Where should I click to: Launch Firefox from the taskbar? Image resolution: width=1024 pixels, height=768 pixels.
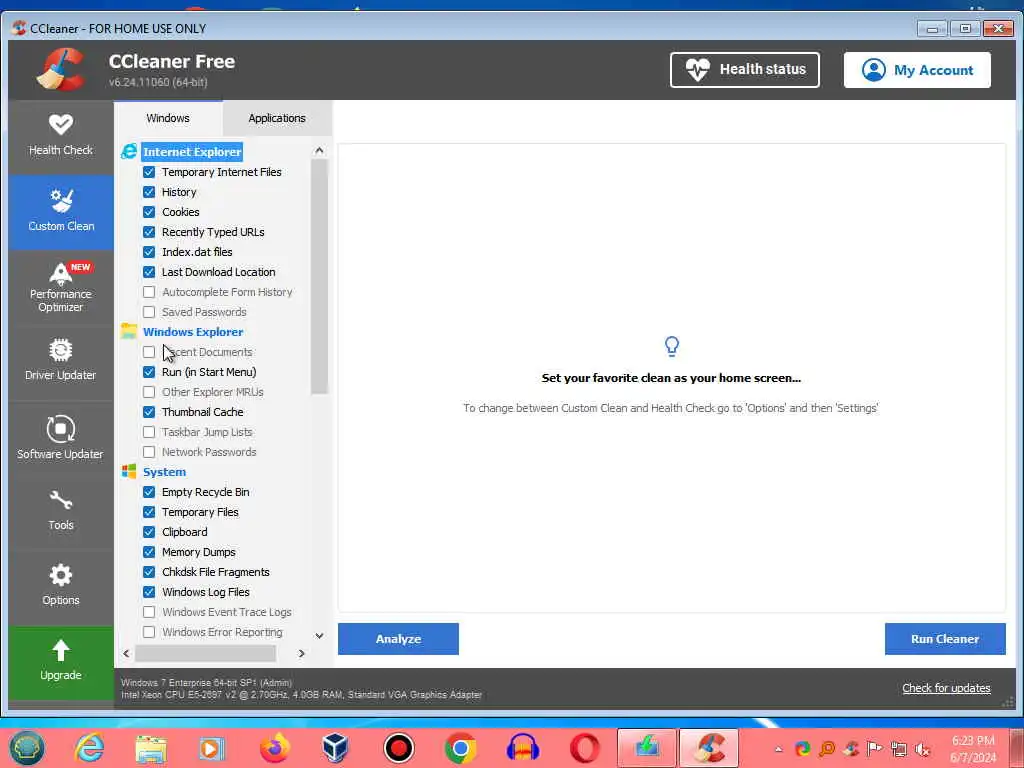tap(275, 748)
